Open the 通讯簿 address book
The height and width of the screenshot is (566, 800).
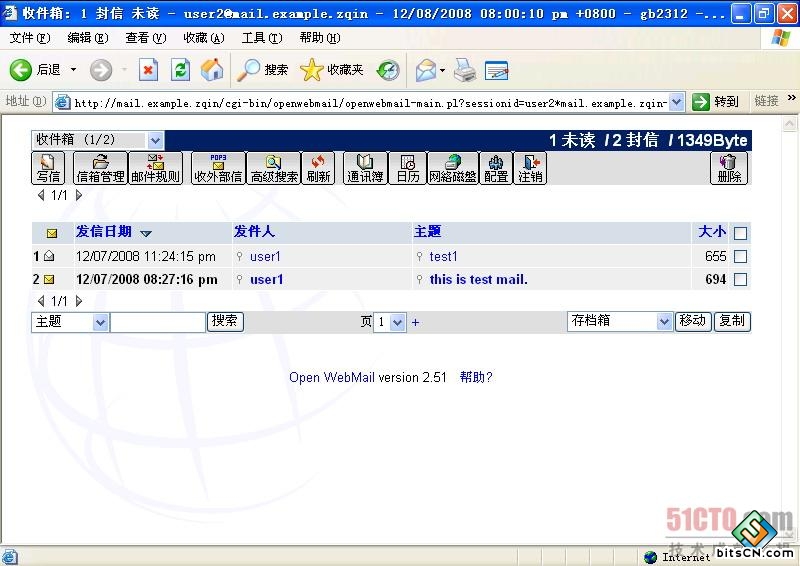(365, 168)
